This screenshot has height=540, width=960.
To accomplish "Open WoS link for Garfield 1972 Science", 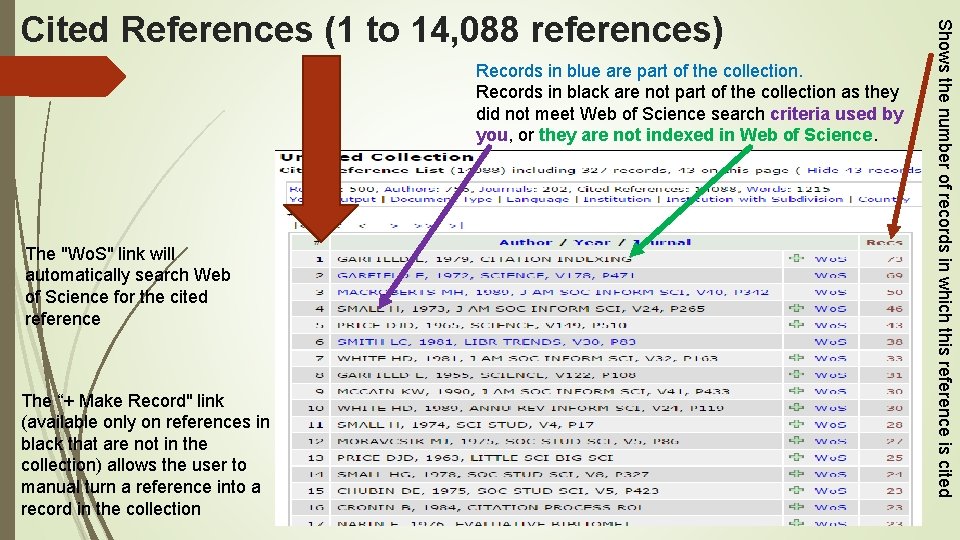I will 830,276.
